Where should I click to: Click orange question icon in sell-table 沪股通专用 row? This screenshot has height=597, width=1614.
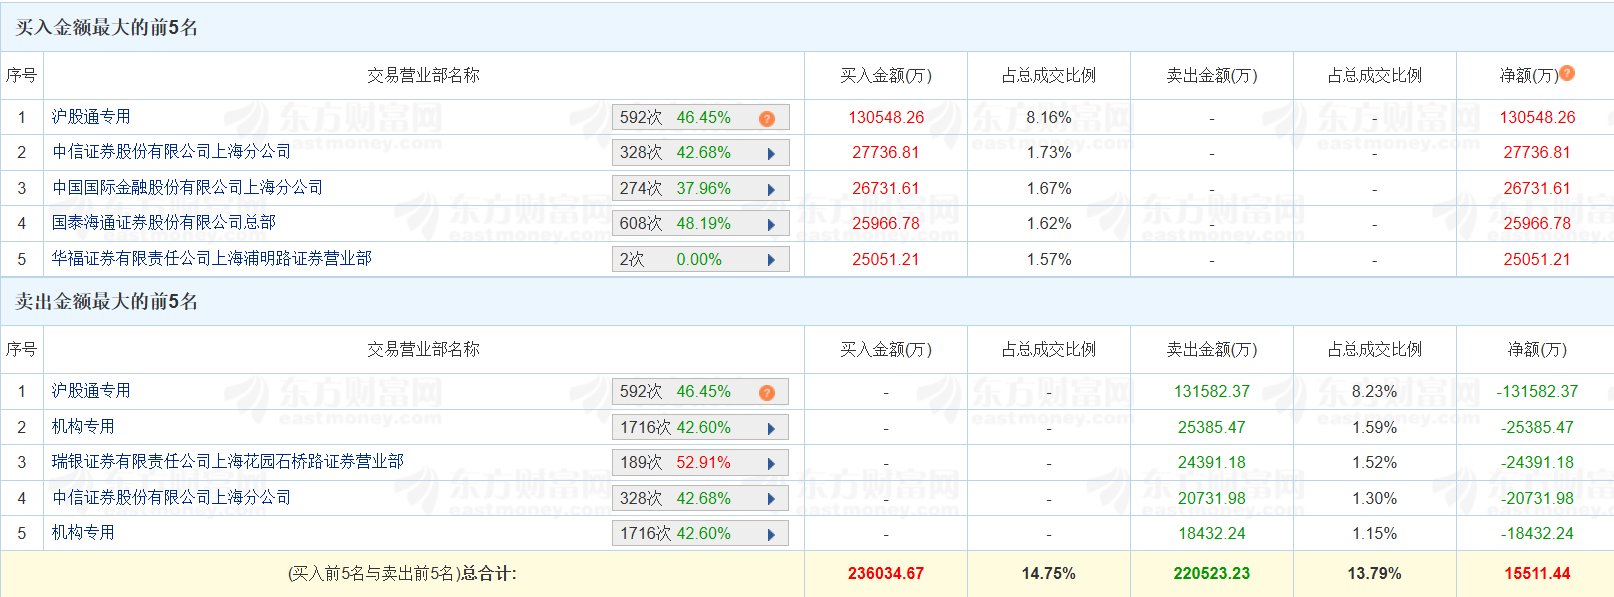coord(767,393)
